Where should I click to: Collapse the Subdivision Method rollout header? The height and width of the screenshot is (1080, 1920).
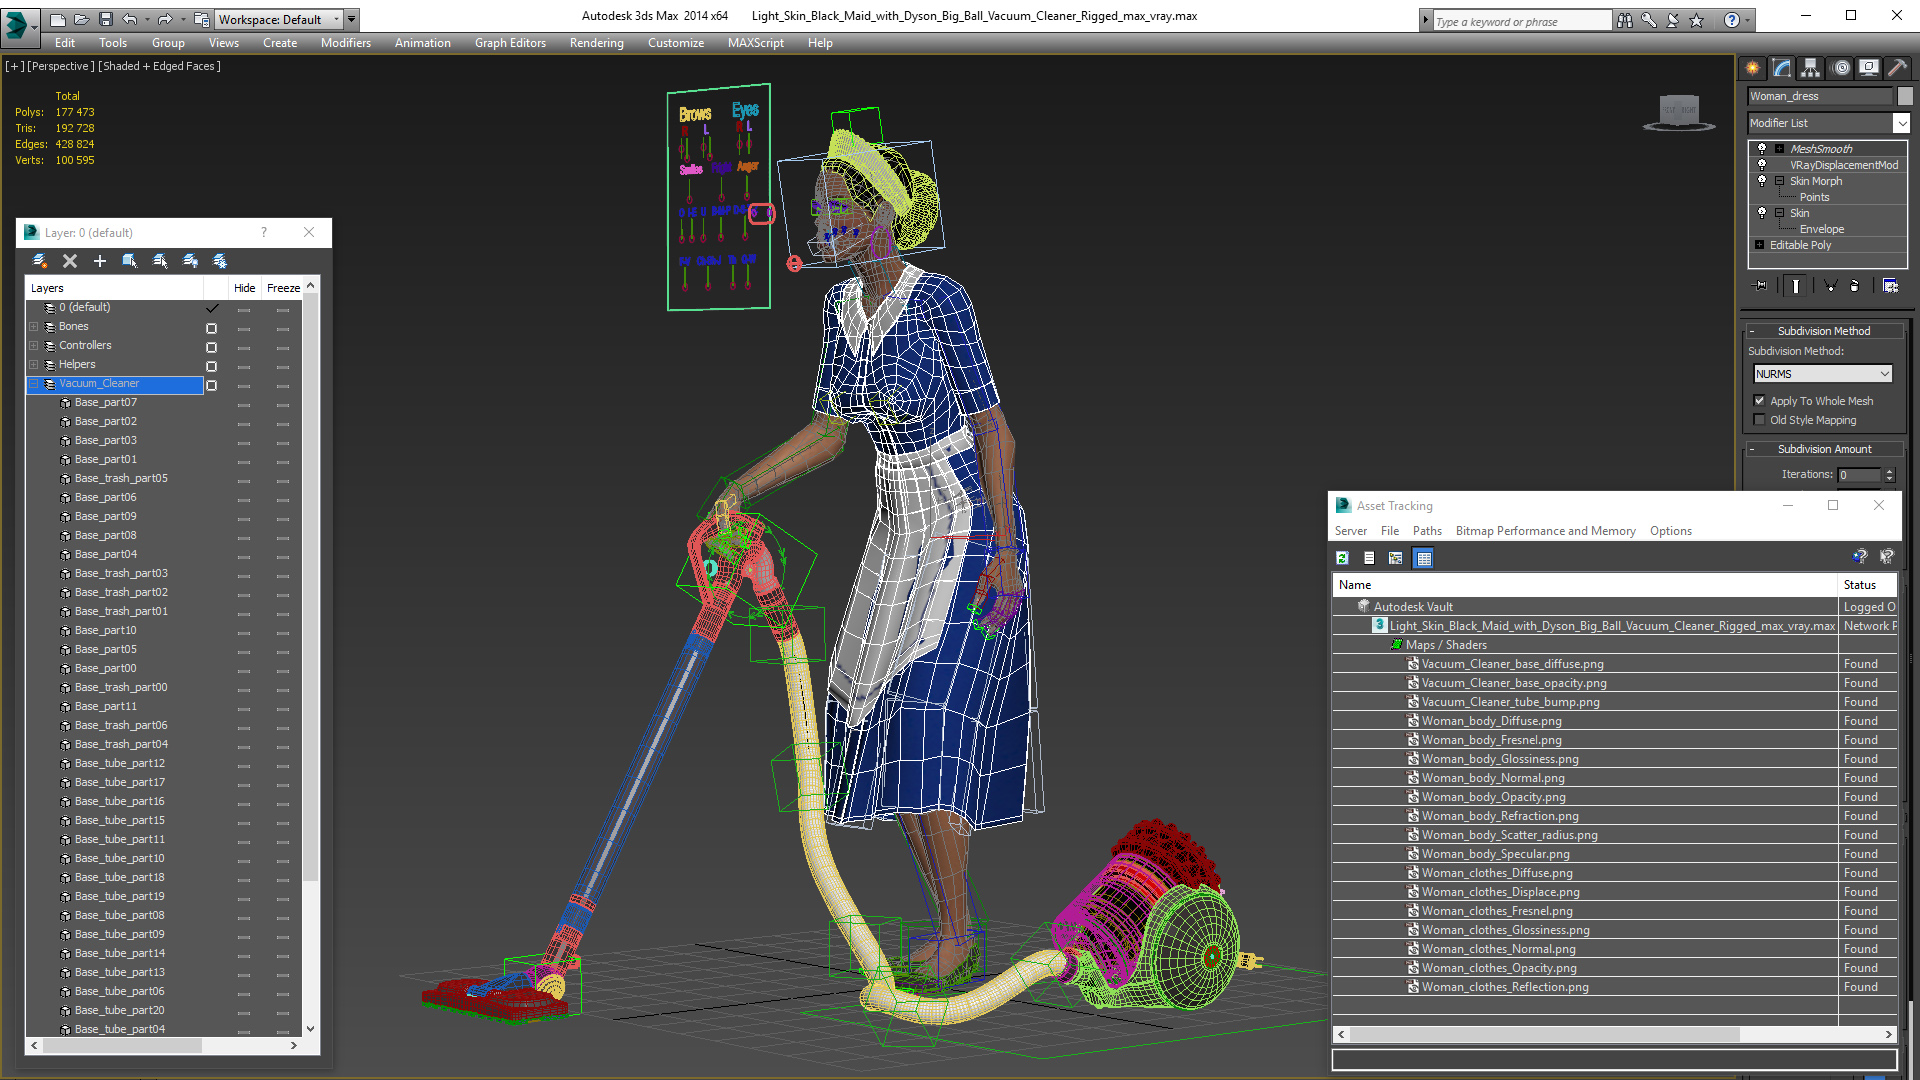click(x=1824, y=331)
